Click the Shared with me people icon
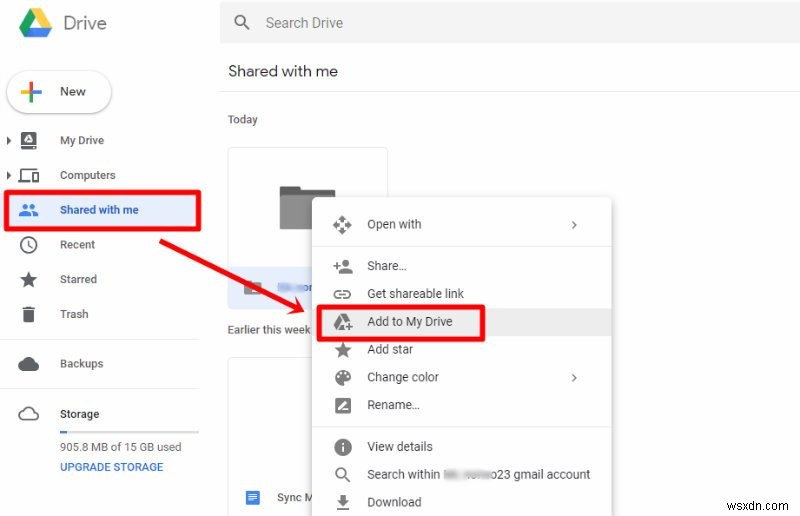The width and height of the screenshot is (800, 516). click(x=29, y=210)
